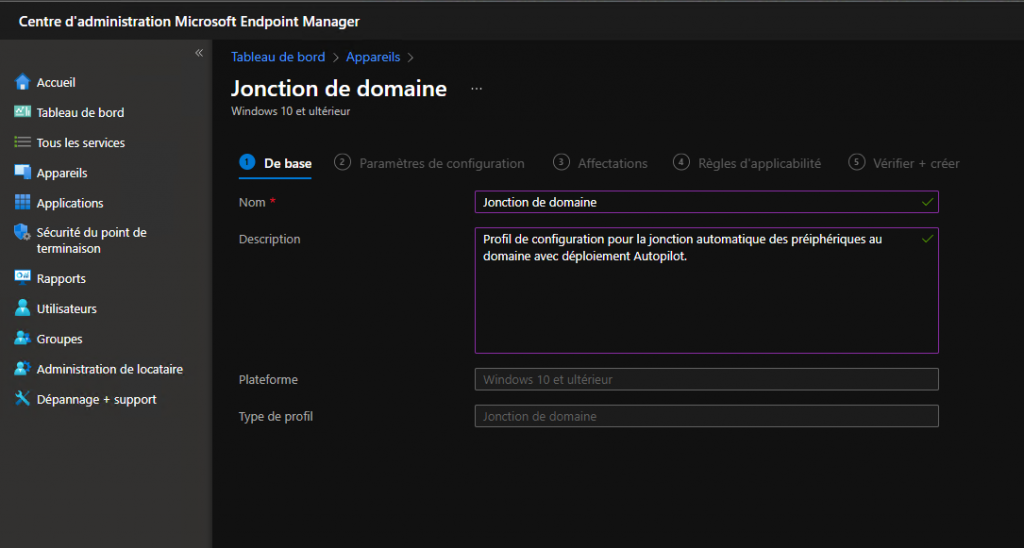Image resolution: width=1024 pixels, height=548 pixels.
Task: Click the Centre d'administration Microsoft Endpoint Manager title
Action: pos(189,22)
